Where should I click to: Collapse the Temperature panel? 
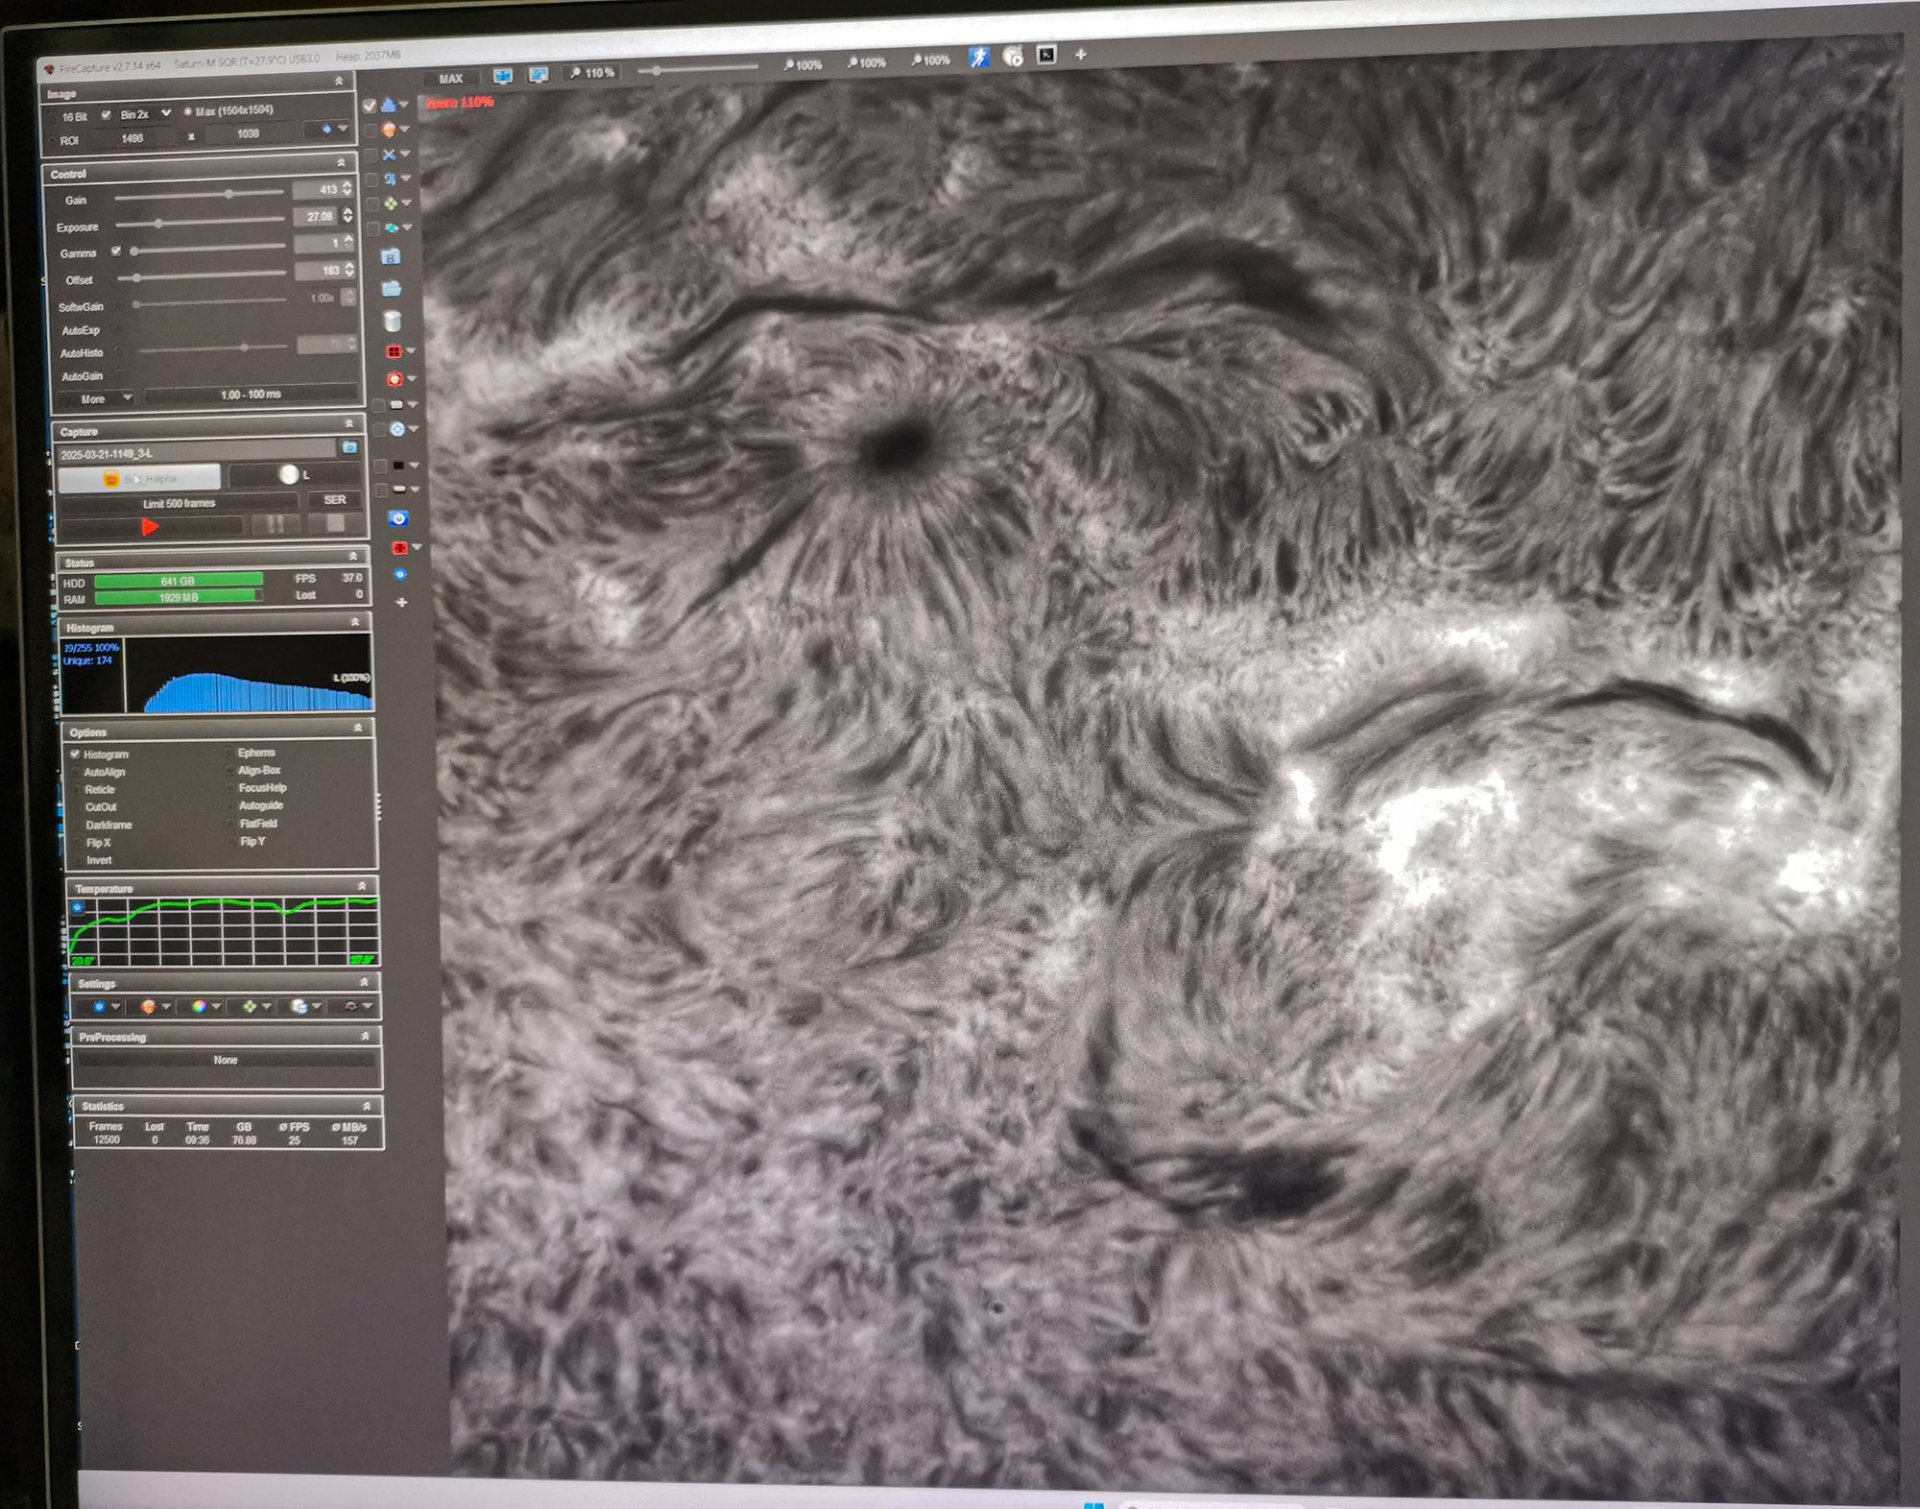(x=362, y=886)
